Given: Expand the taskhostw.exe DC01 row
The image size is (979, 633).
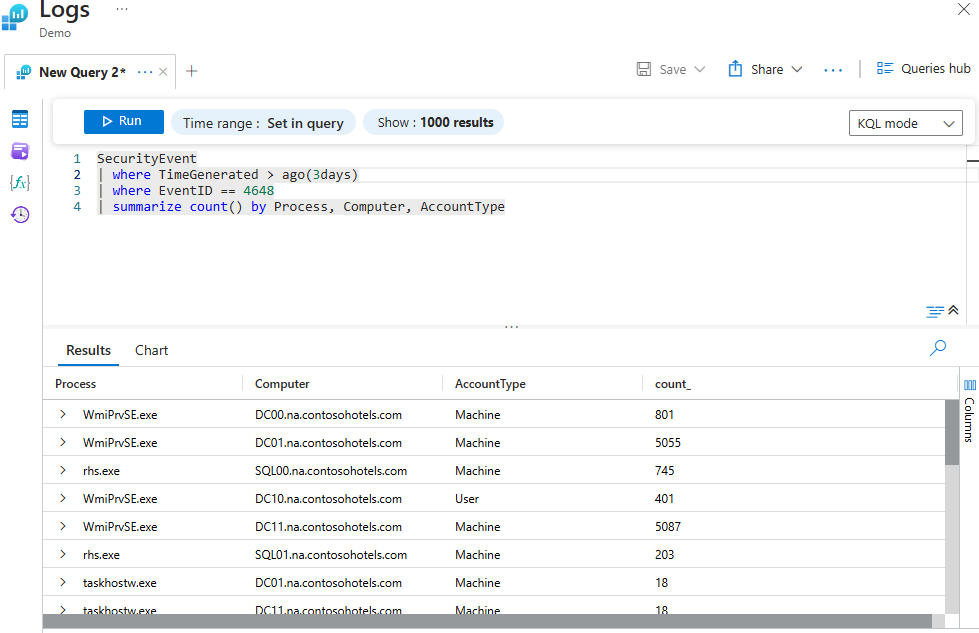Looking at the screenshot, I should click(63, 582).
